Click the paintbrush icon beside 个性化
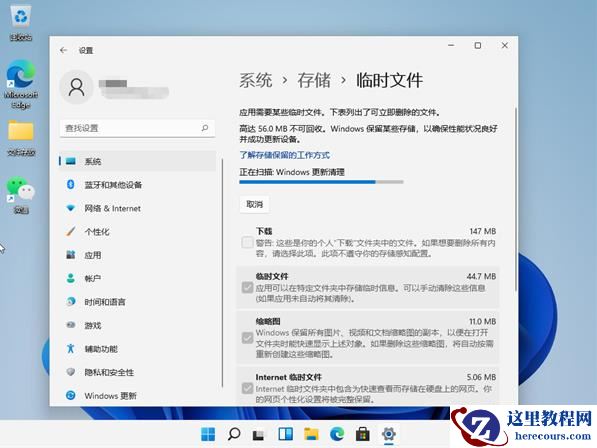This screenshot has height=448, width=597. click(70, 231)
